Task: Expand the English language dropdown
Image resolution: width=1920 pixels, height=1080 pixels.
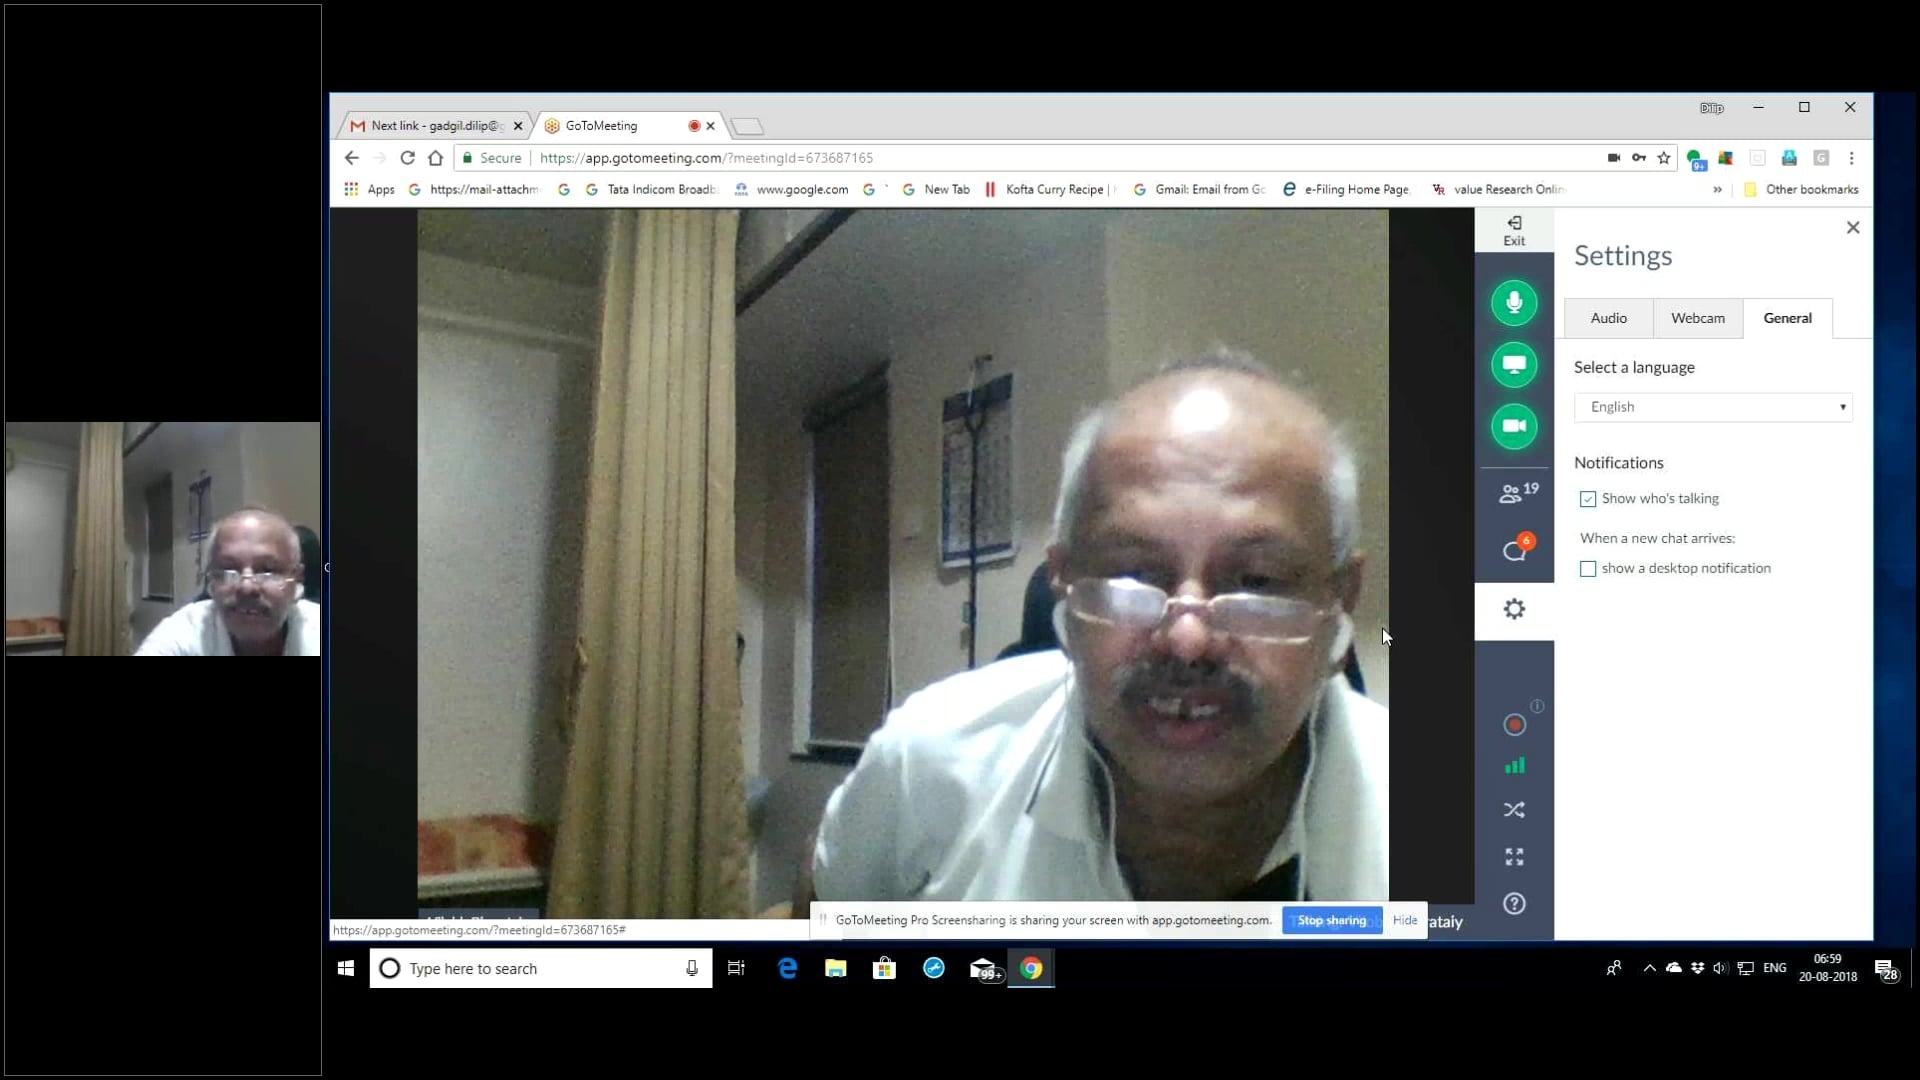Action: (x=1712, y=407)
